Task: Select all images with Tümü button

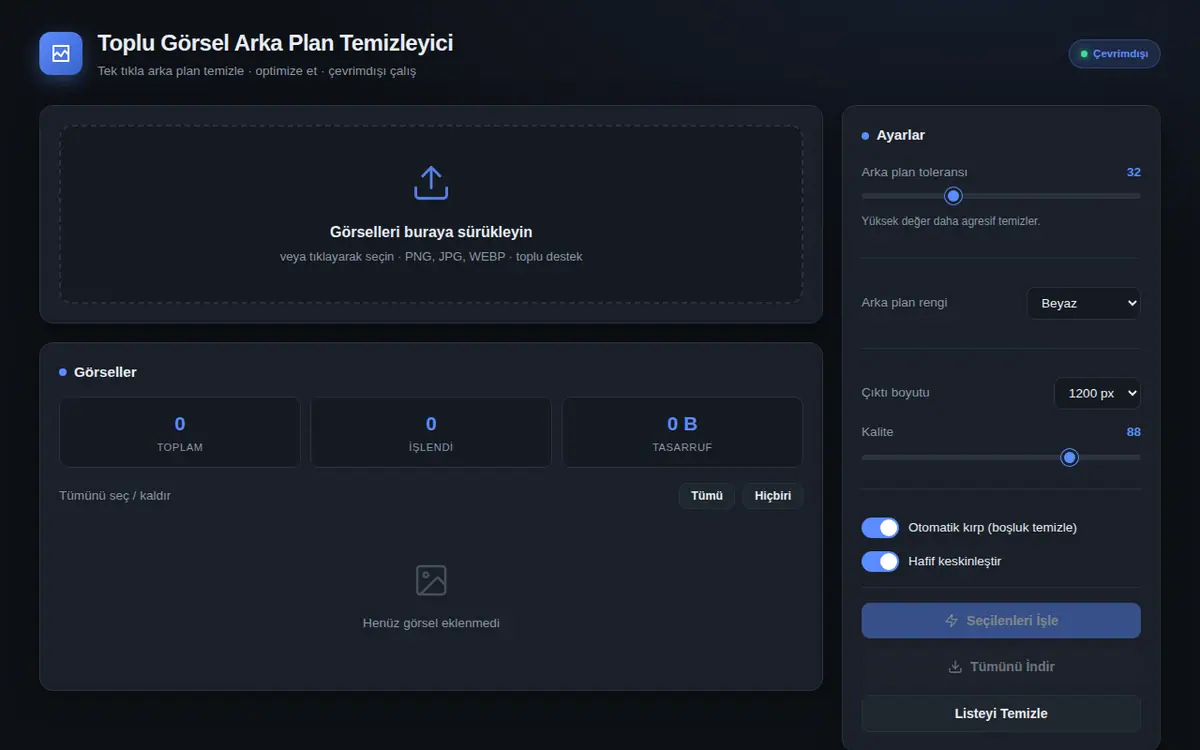Action: (x=707, y=496)
